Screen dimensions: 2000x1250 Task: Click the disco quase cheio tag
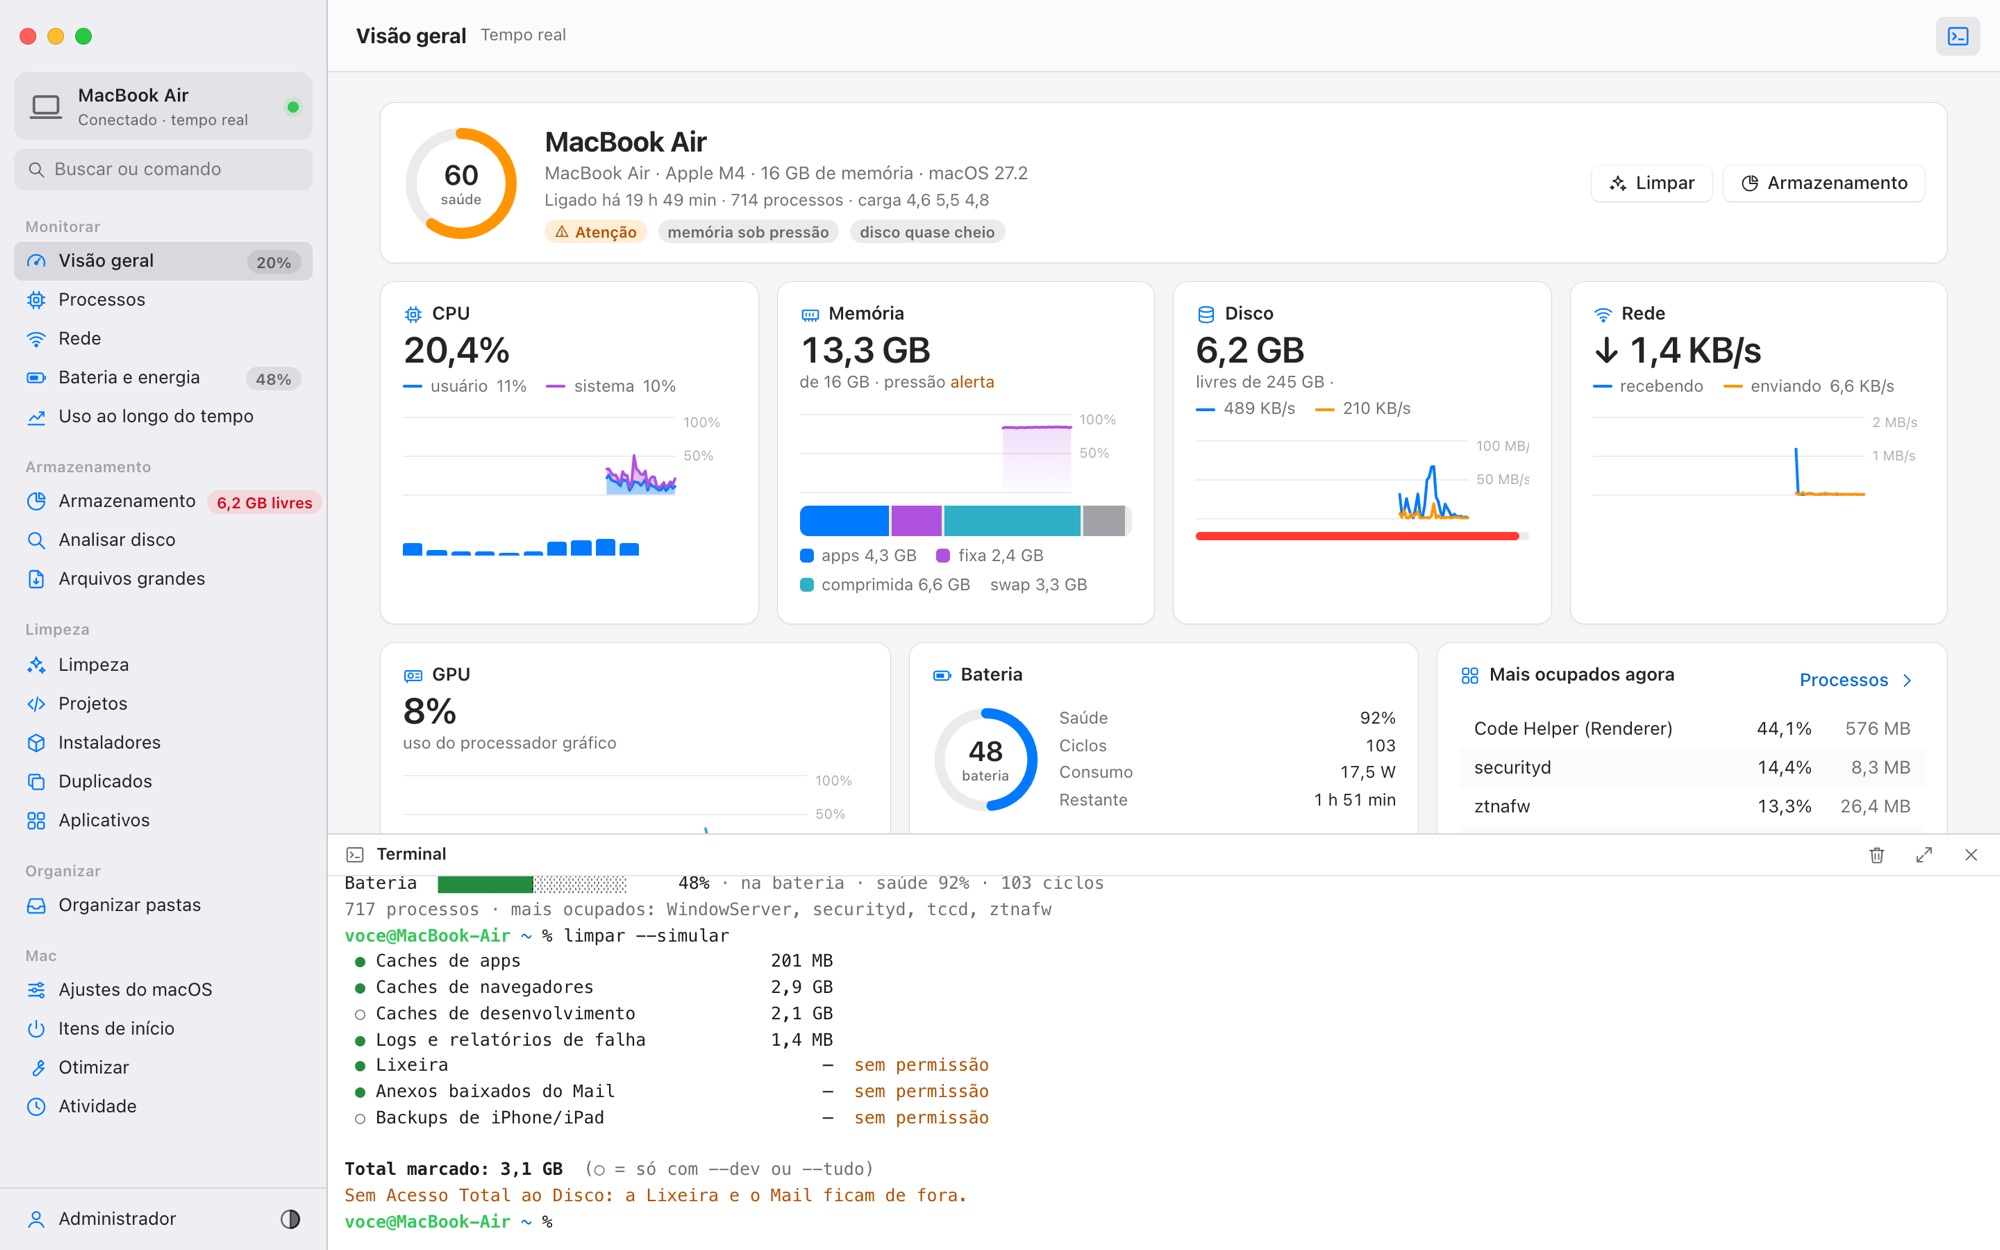927,232
